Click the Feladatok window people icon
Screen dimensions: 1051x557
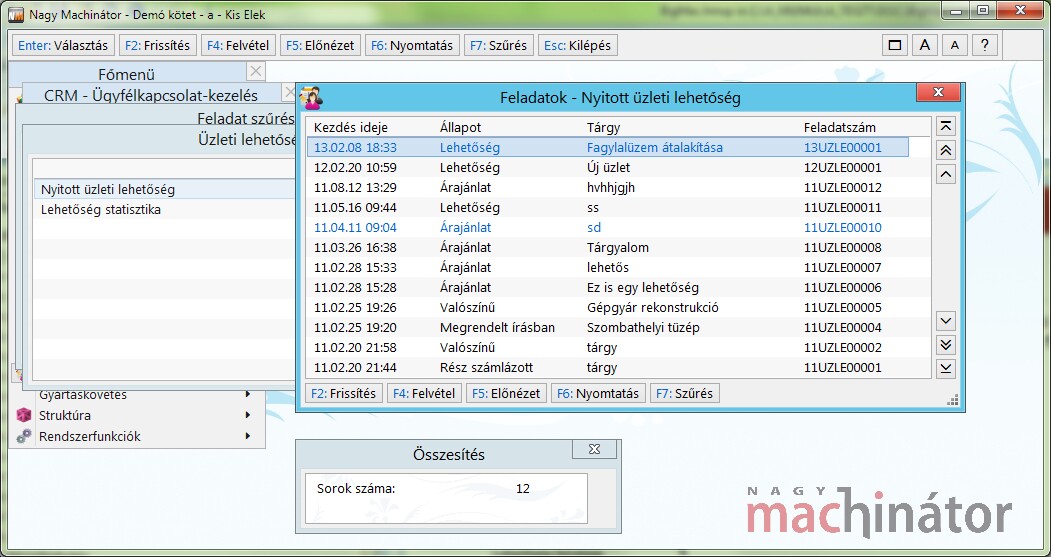(x=312, y=98)
